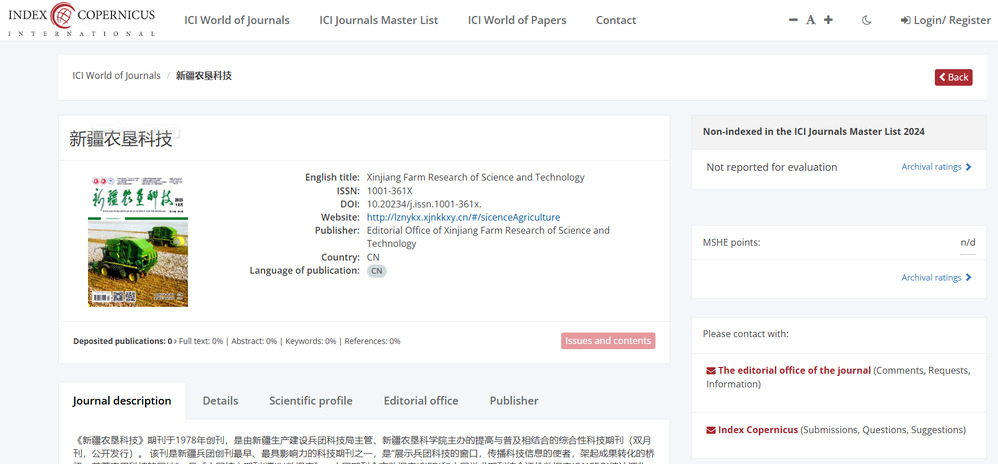Viewport: 998px width, 464px height.
Task: Switch to the Details tab
Action: tap(220, 401)
